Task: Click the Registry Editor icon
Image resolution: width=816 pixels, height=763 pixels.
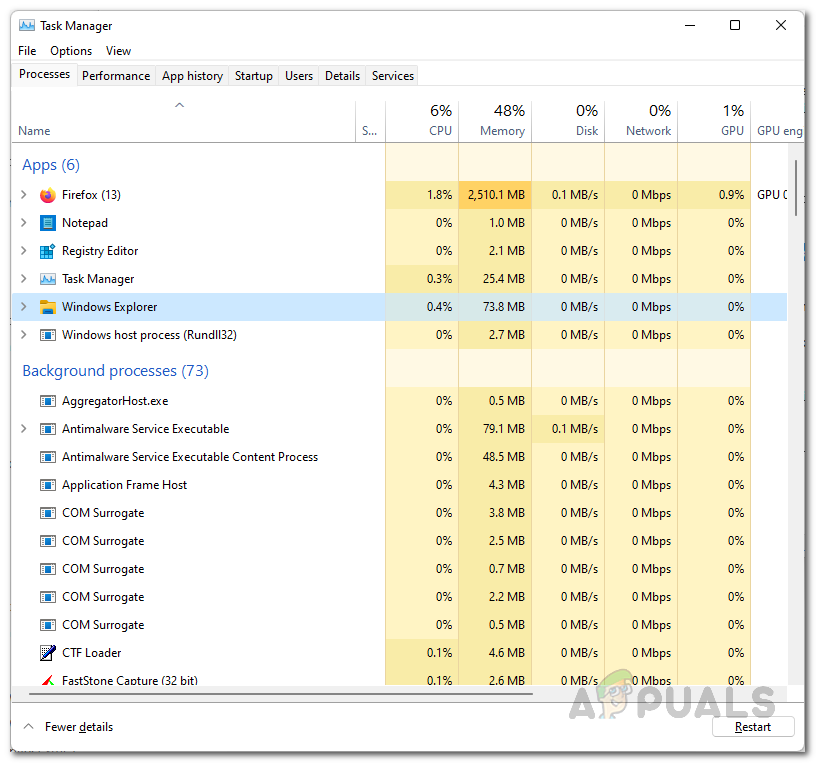Action: 47,251
